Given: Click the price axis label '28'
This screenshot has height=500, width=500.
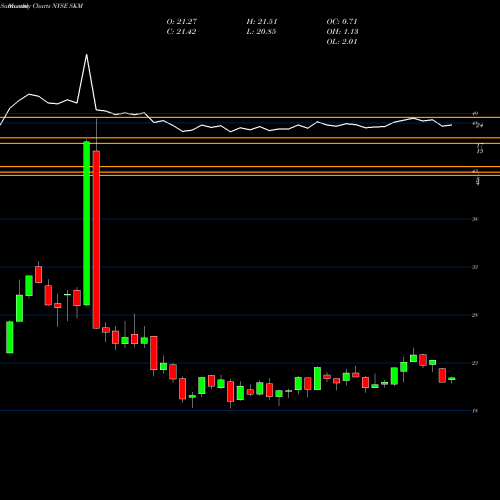Looking at the screenshot, I should [x=475, y=315].
